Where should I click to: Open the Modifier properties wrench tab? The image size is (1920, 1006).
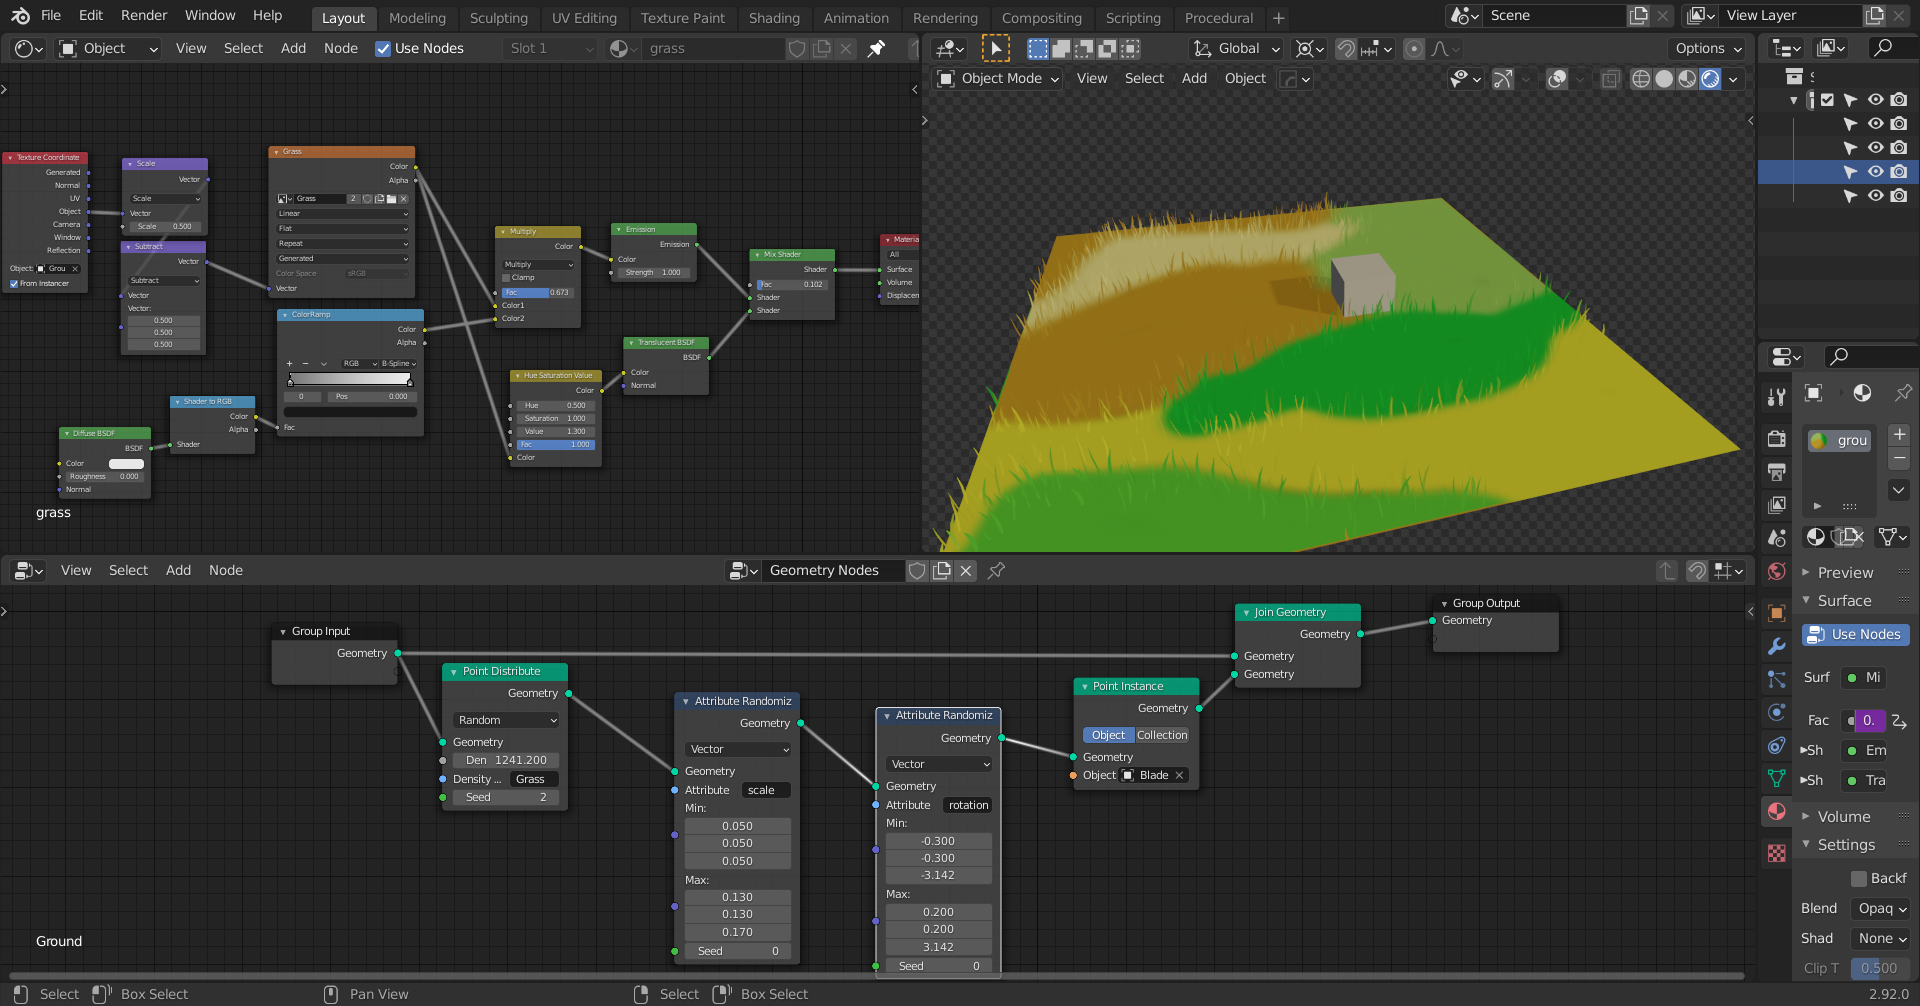click(x=1776, y=646)
